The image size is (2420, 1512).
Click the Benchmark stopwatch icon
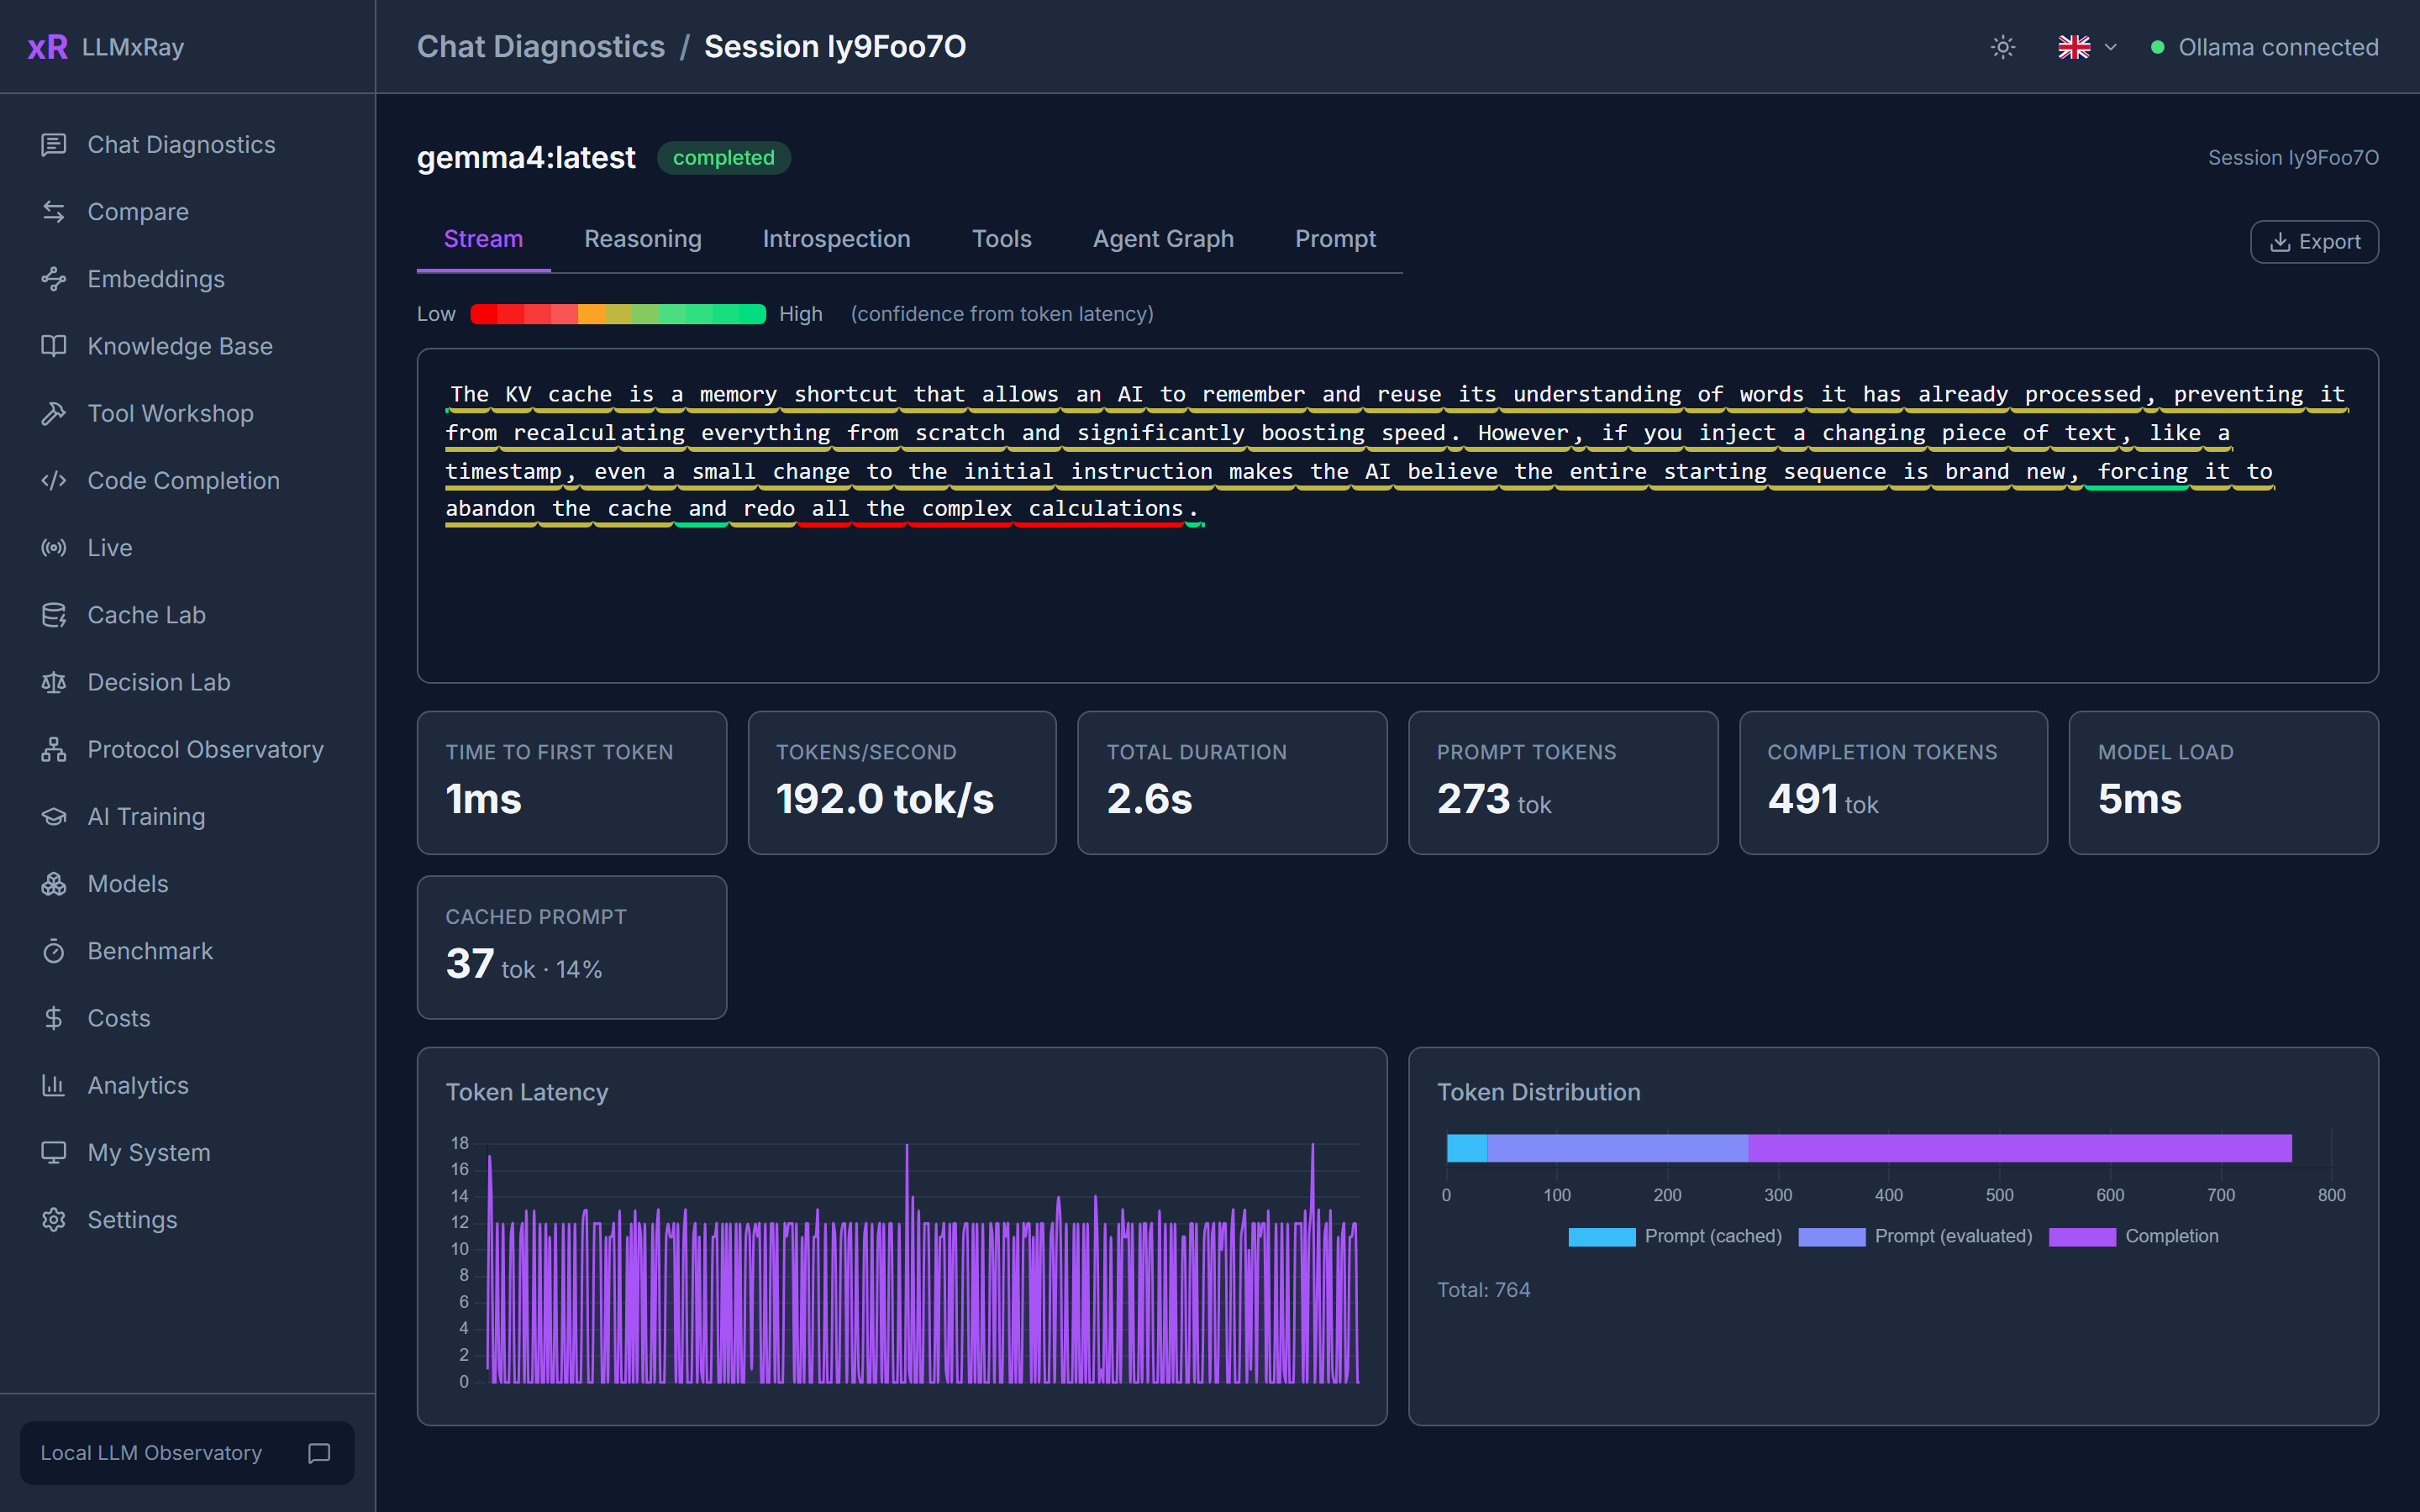54,951
